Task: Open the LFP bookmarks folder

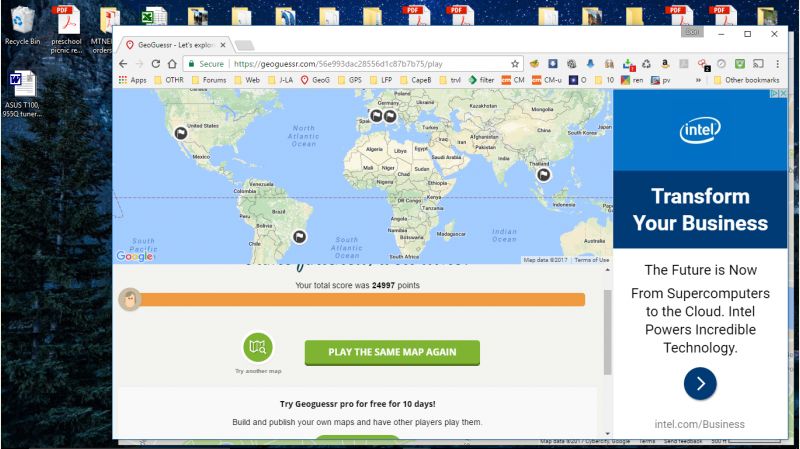Action: pyautogui.click(x=381, y=80)
